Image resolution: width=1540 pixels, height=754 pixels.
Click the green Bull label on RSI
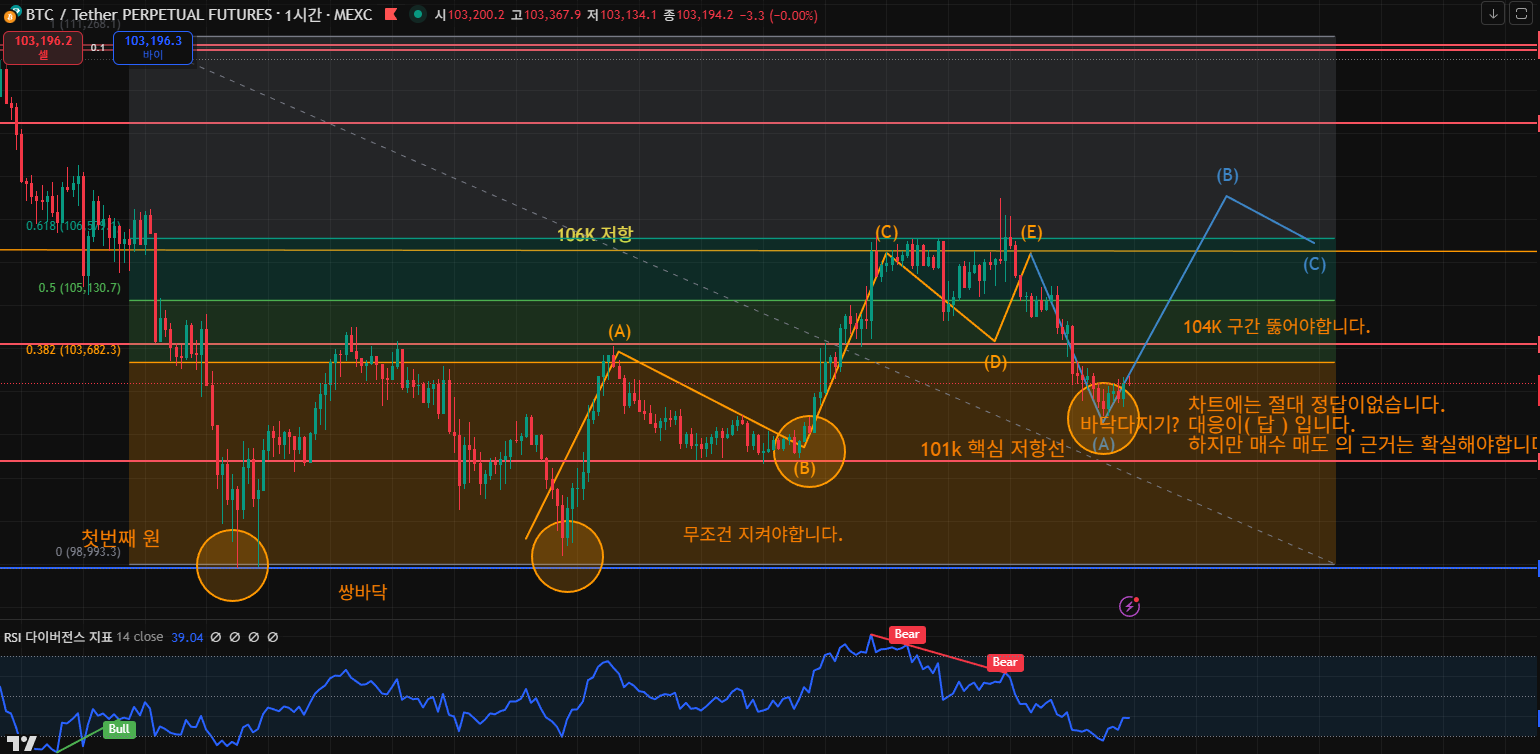click(119, 729)
